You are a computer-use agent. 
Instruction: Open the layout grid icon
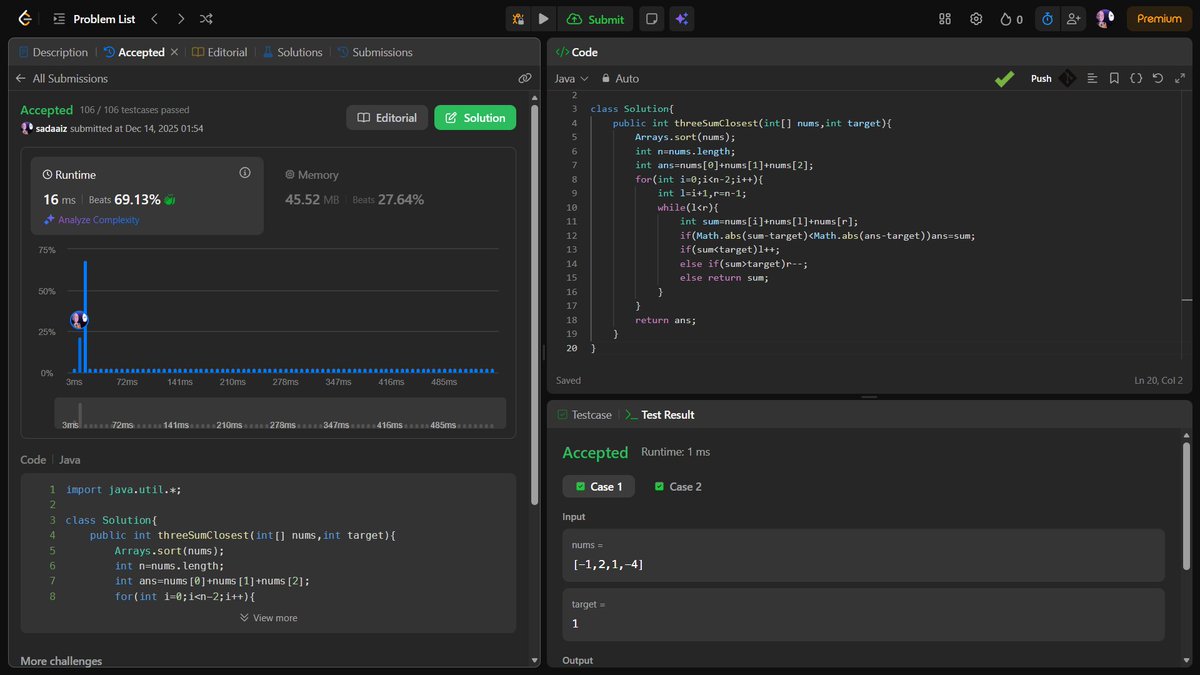(945, 18)
